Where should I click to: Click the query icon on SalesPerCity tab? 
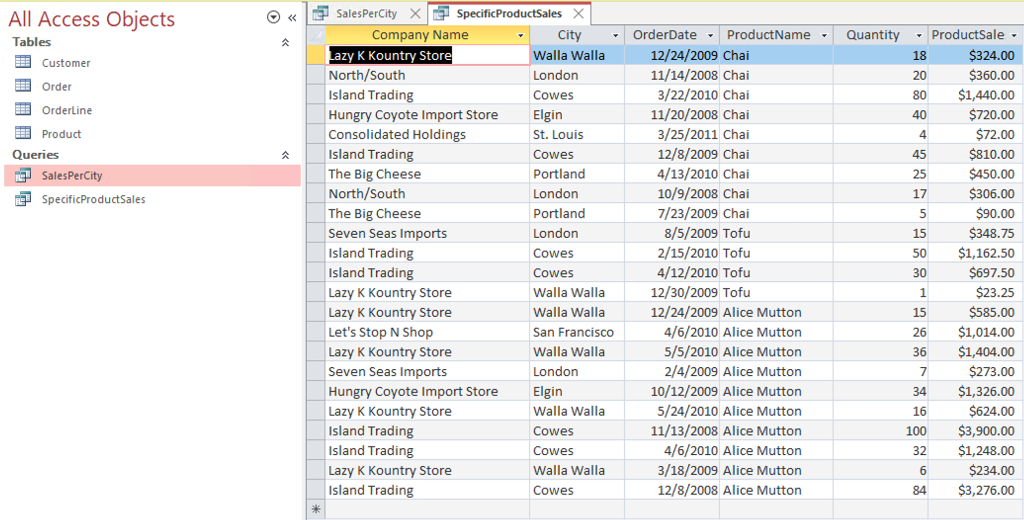pos(321,13)
